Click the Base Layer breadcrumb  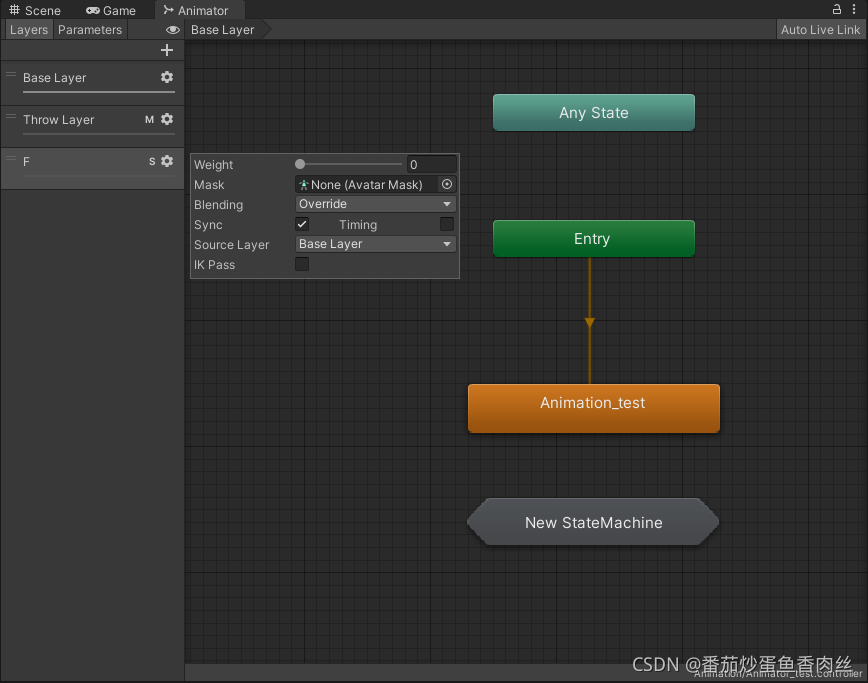[x=223, y=30]
